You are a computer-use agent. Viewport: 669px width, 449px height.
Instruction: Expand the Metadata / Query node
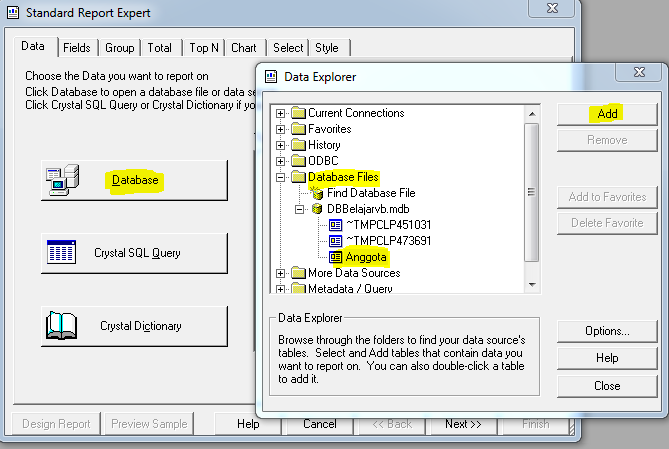(x=280, y=289)
